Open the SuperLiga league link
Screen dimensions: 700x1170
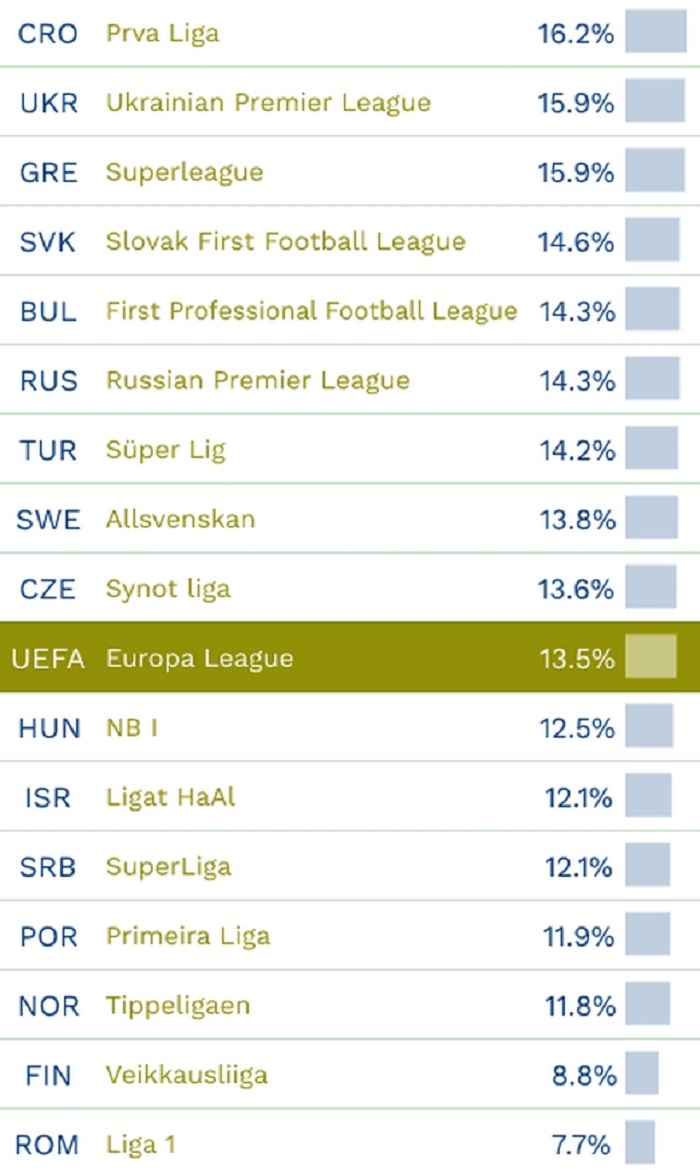168,866
